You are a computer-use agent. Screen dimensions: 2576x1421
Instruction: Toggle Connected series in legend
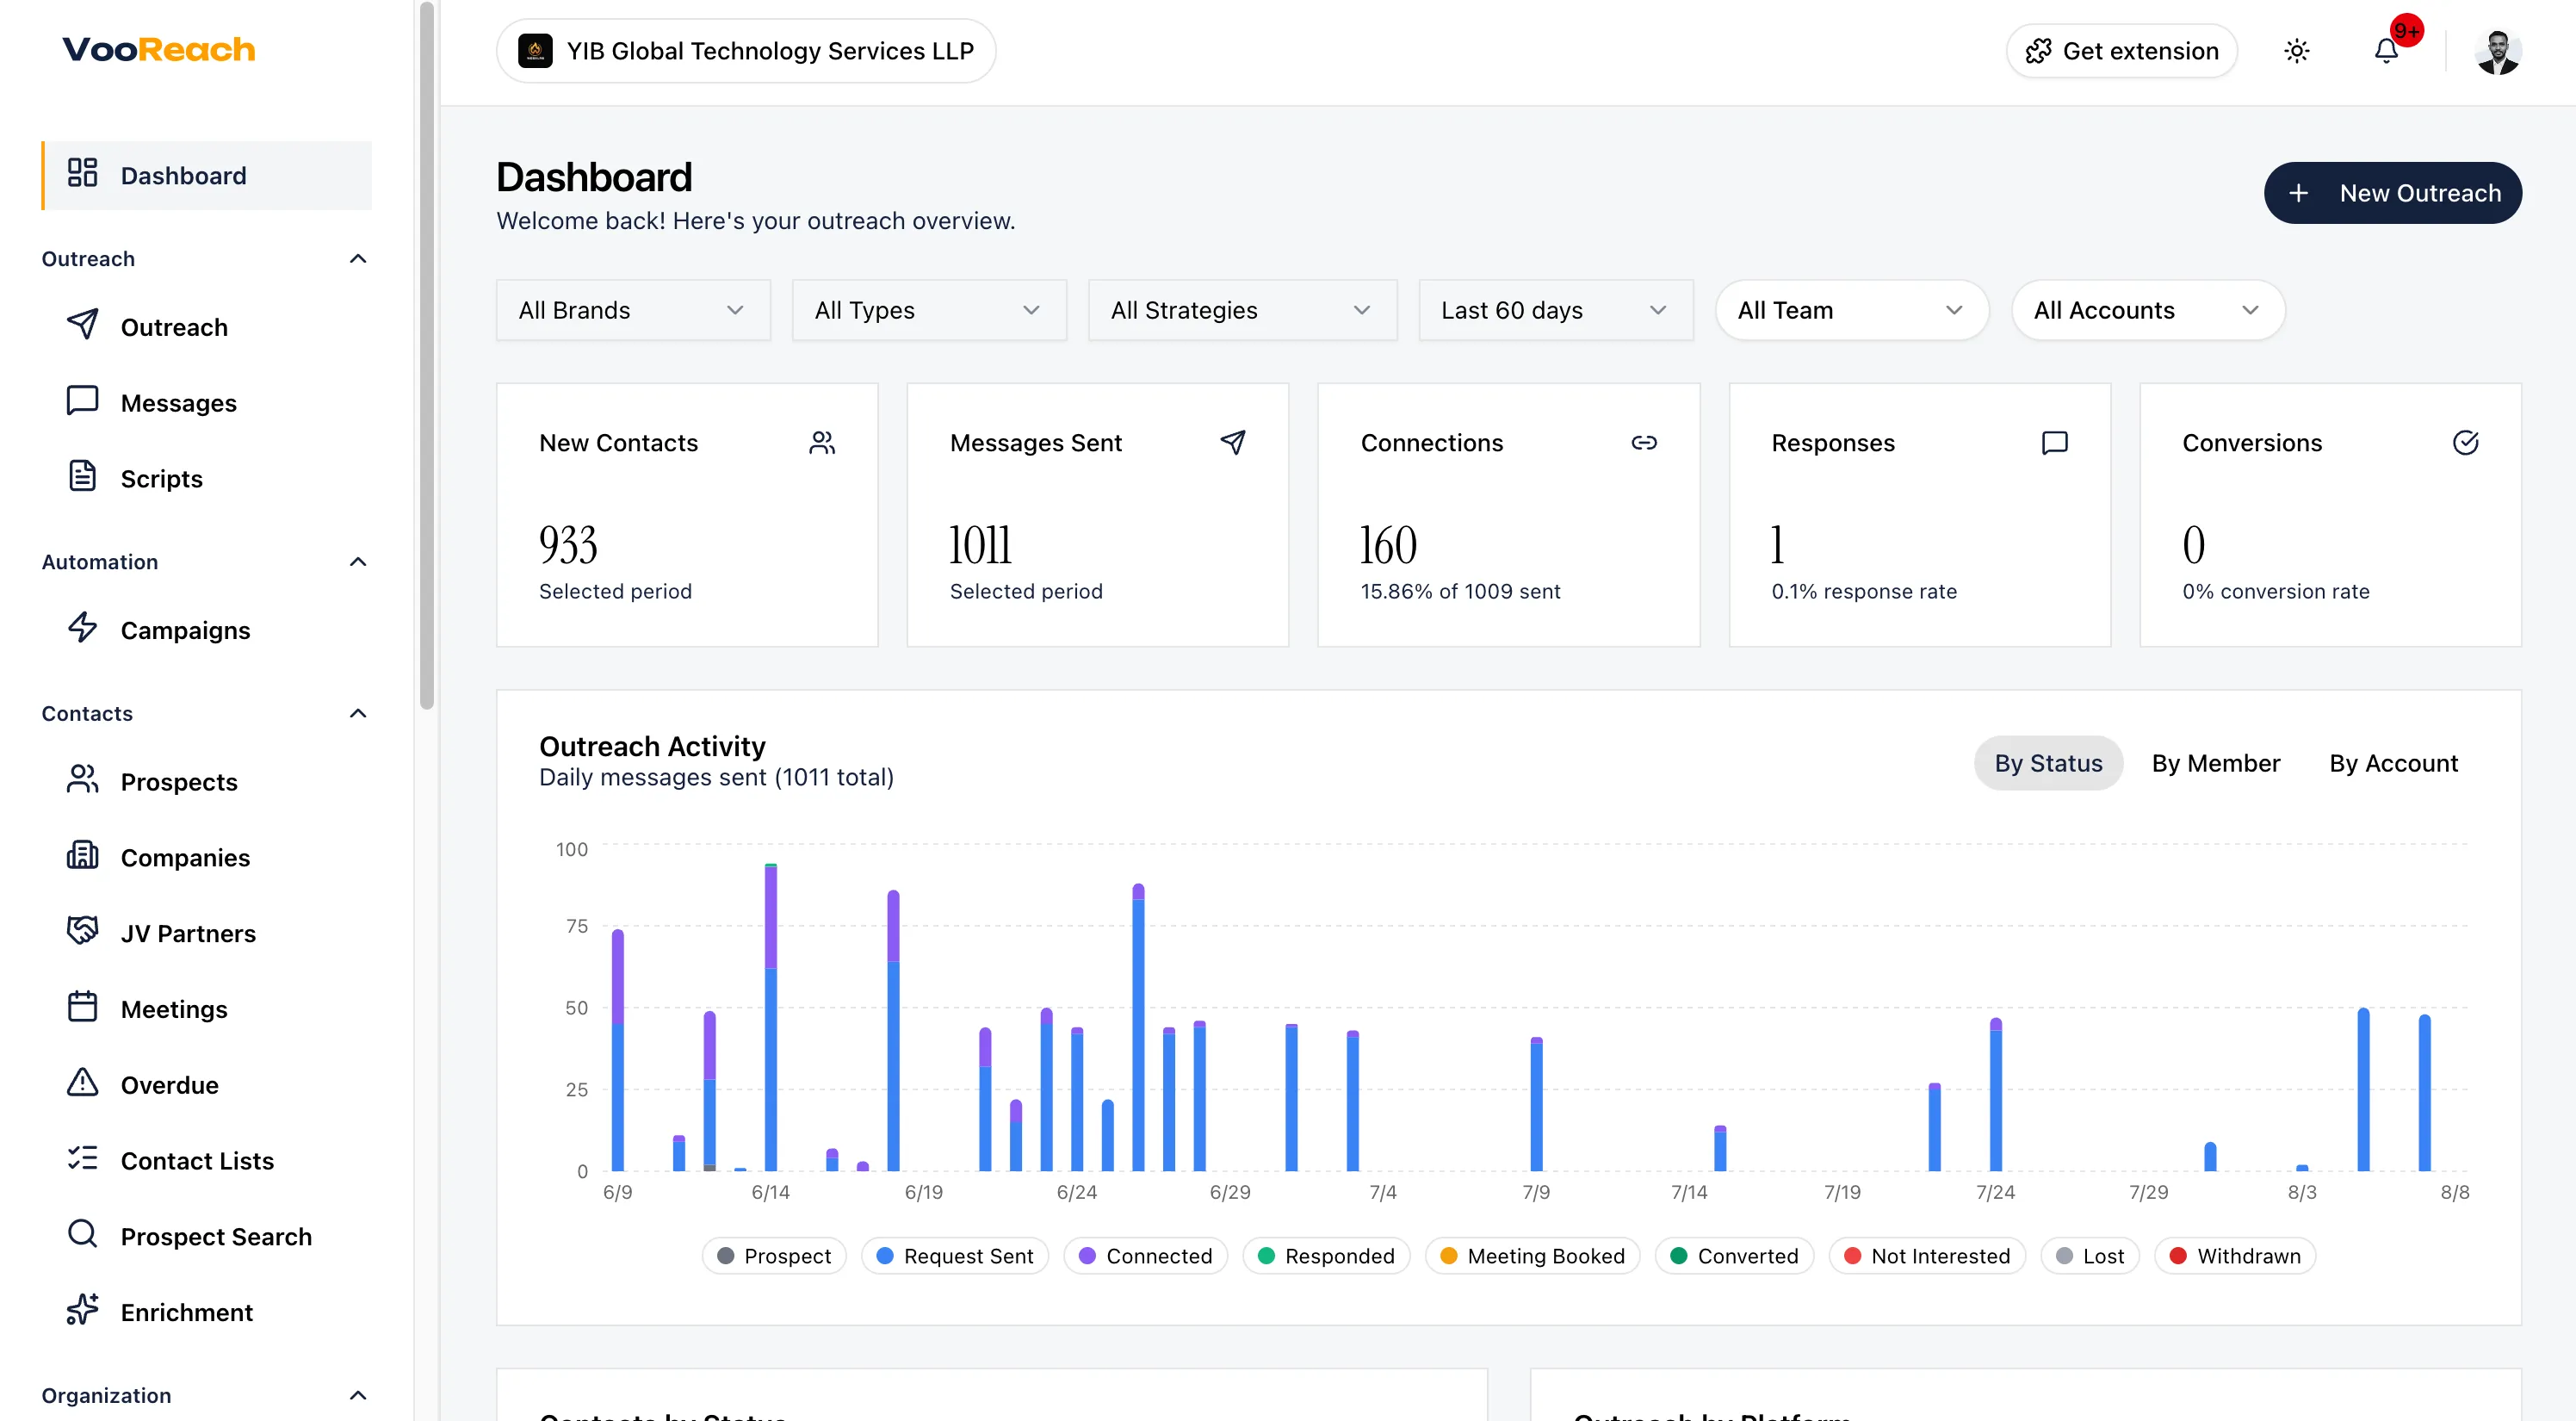tap(1146, 1256)
